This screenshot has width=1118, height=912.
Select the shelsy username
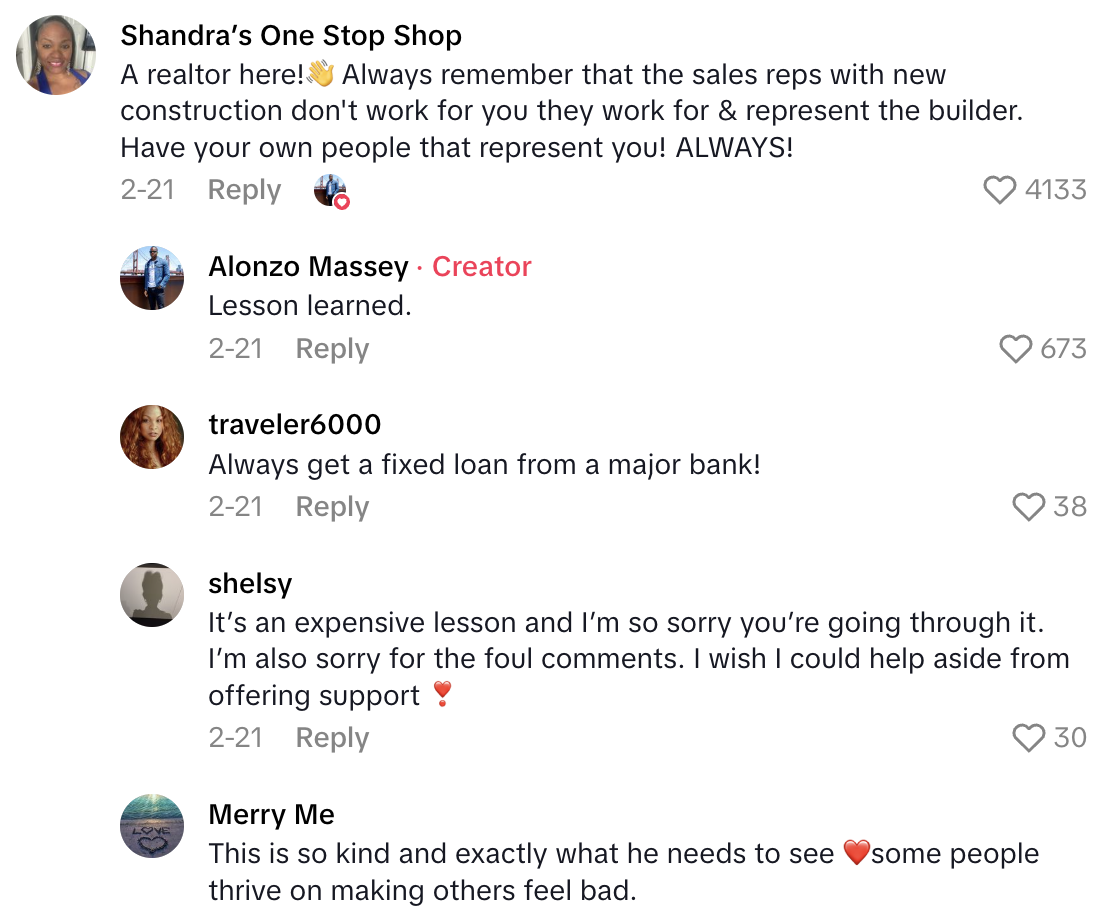click(x=250, y=583)
